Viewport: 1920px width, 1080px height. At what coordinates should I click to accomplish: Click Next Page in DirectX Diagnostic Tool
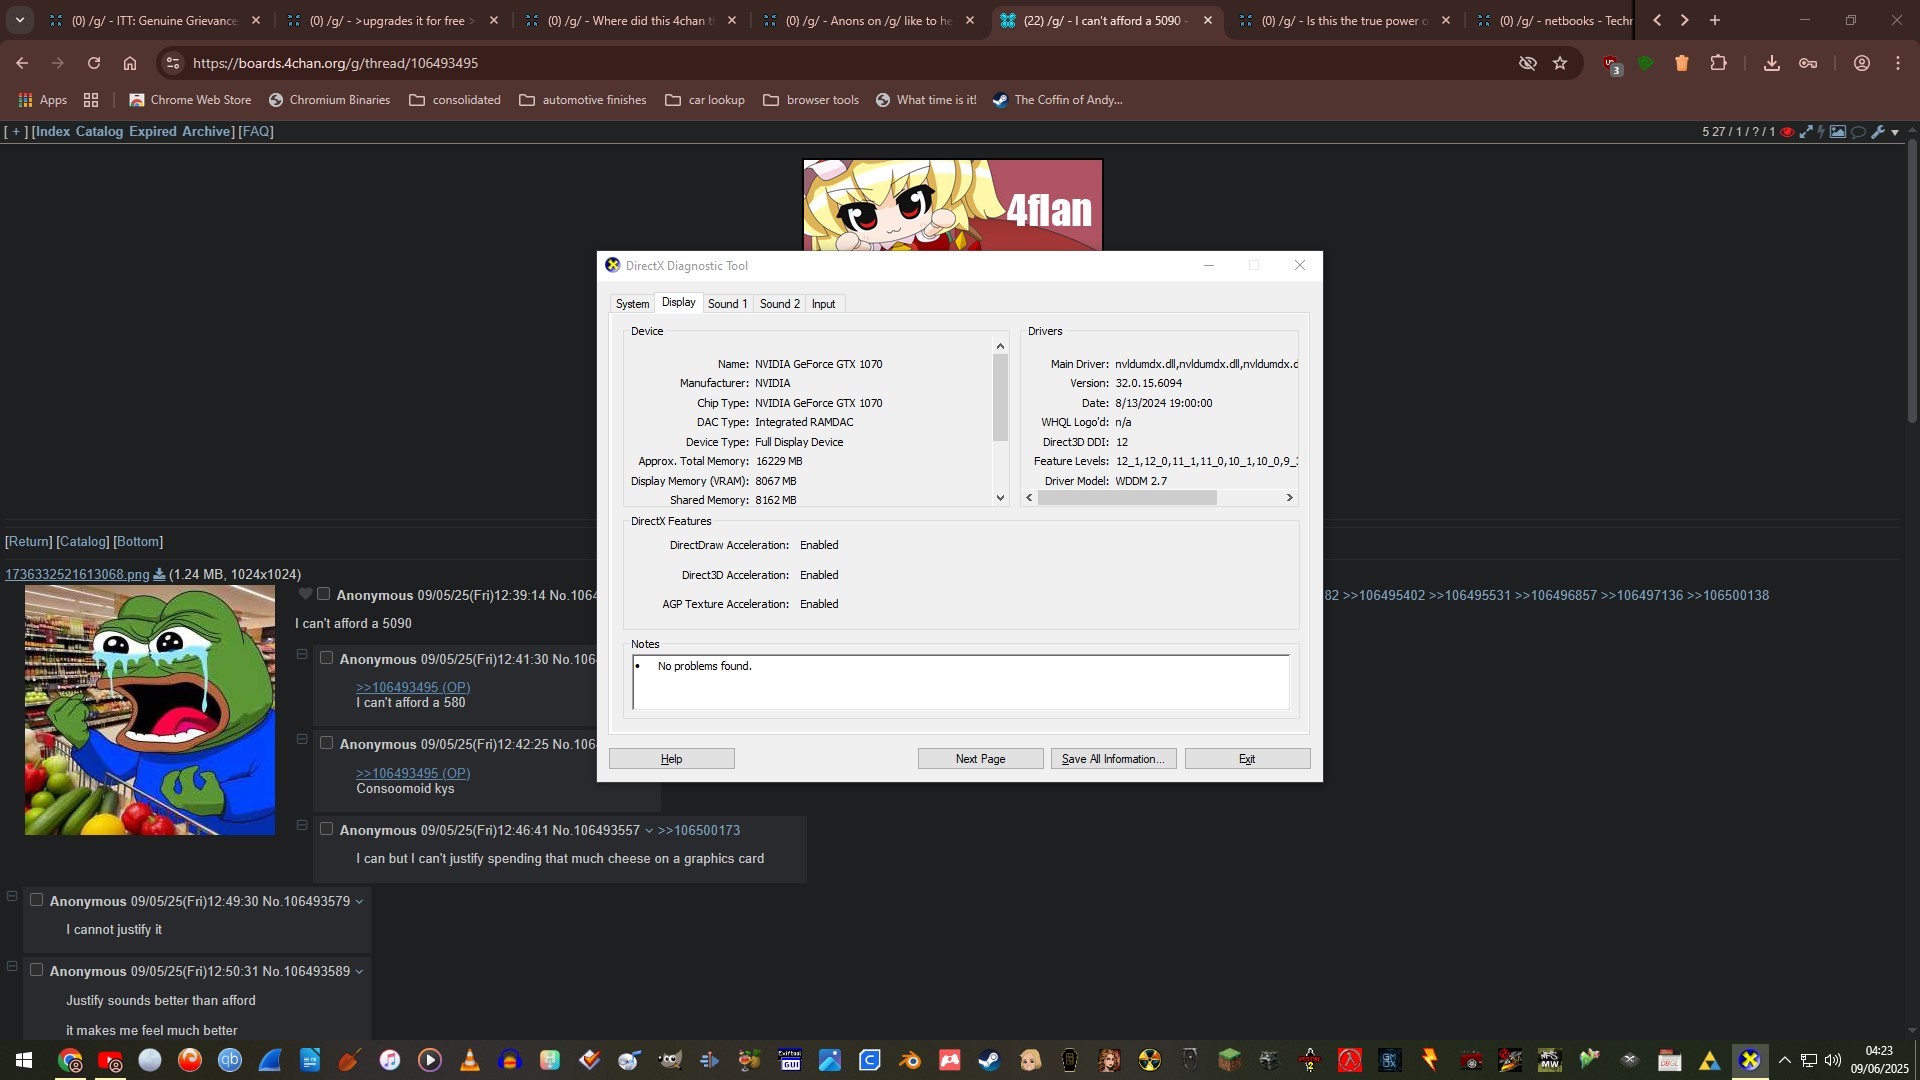[980, 759]
